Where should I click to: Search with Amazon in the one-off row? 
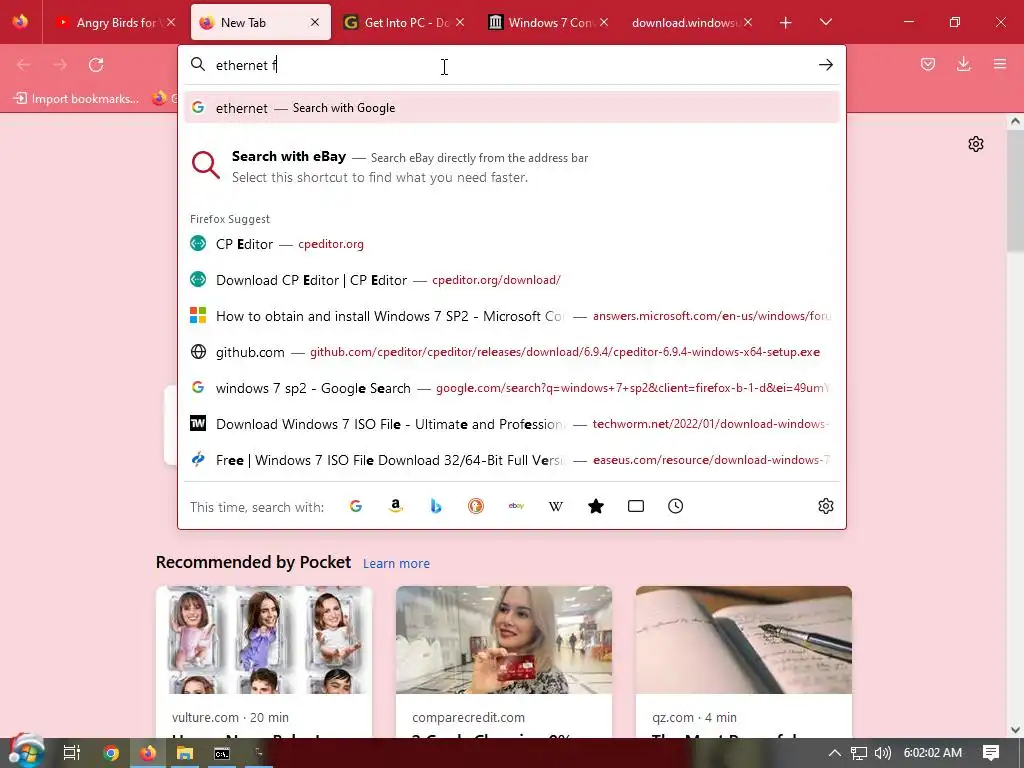tap(396, 506)
